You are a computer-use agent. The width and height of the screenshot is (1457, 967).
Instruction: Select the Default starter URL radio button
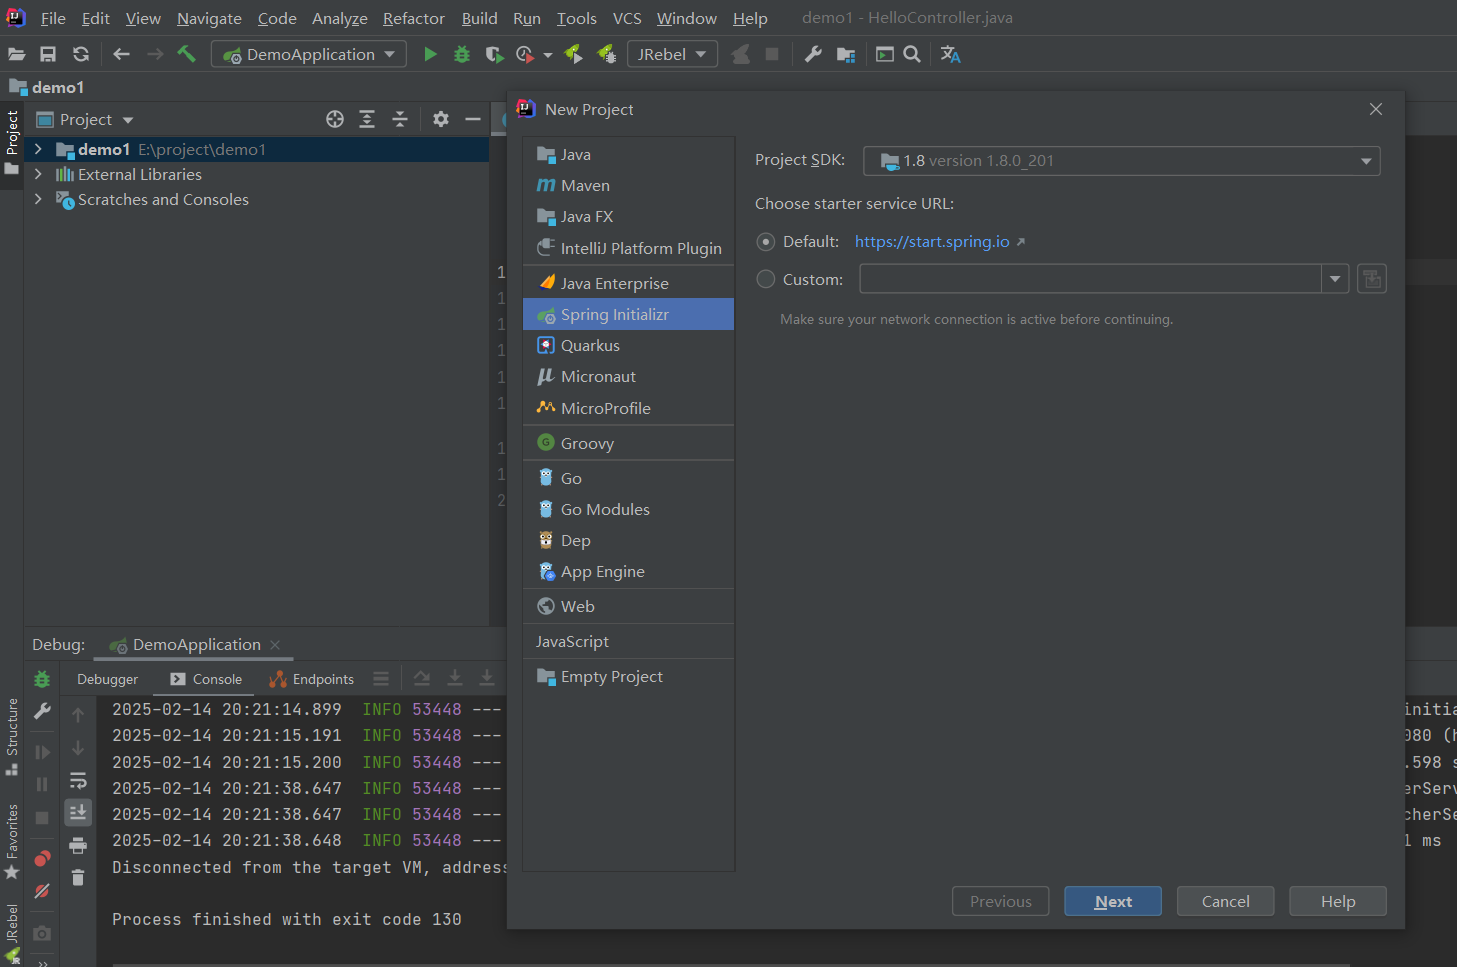coord(766,242)
